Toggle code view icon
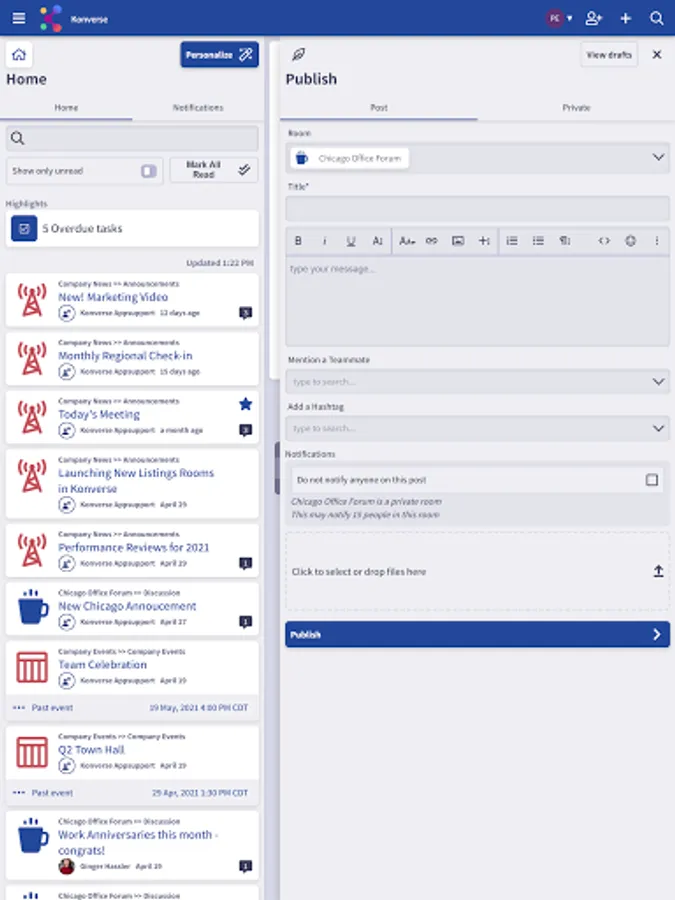 point(604,241)
